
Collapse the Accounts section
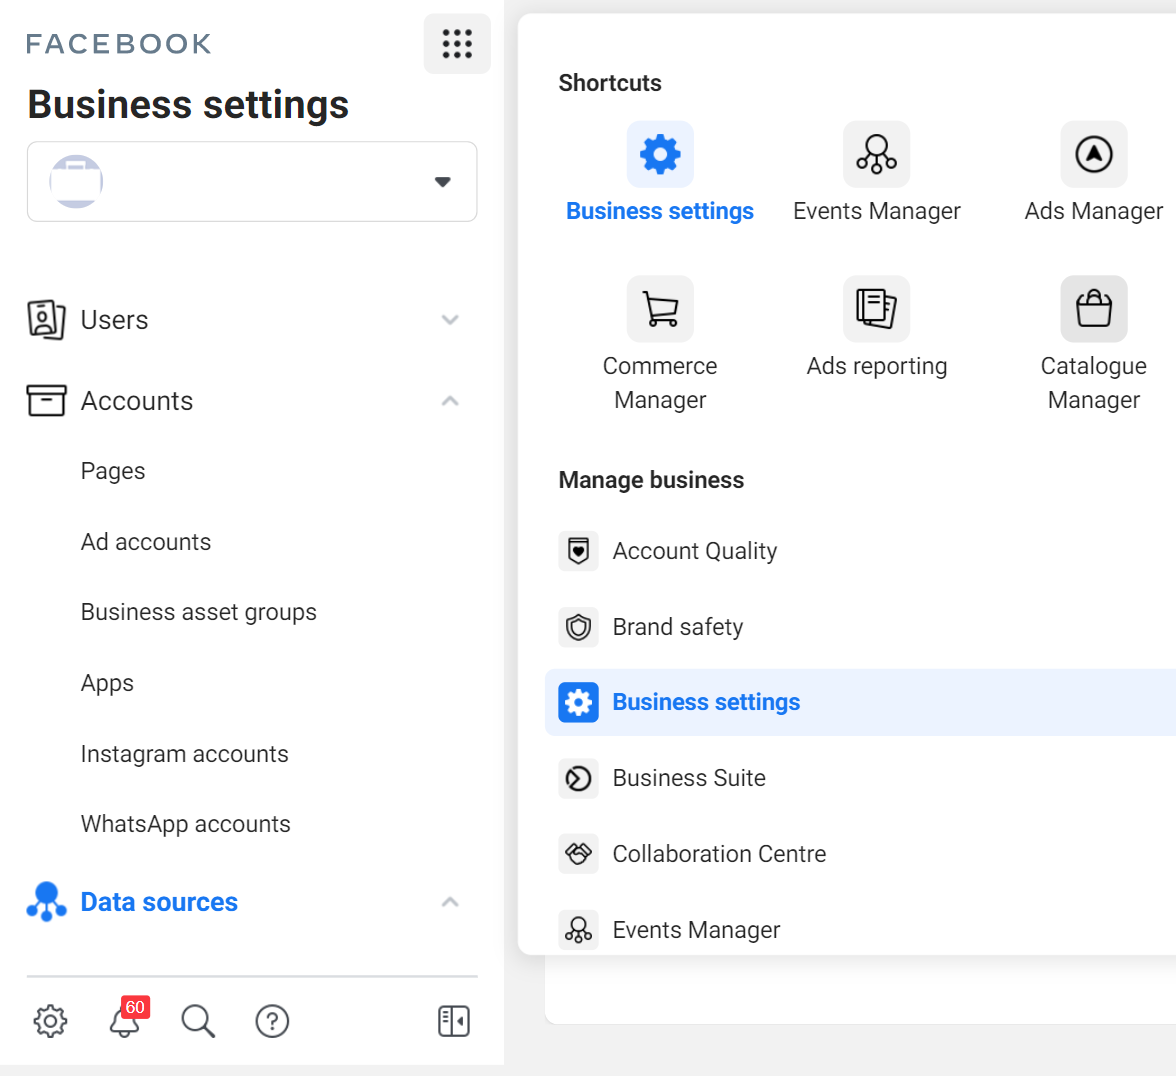point(450,401)
